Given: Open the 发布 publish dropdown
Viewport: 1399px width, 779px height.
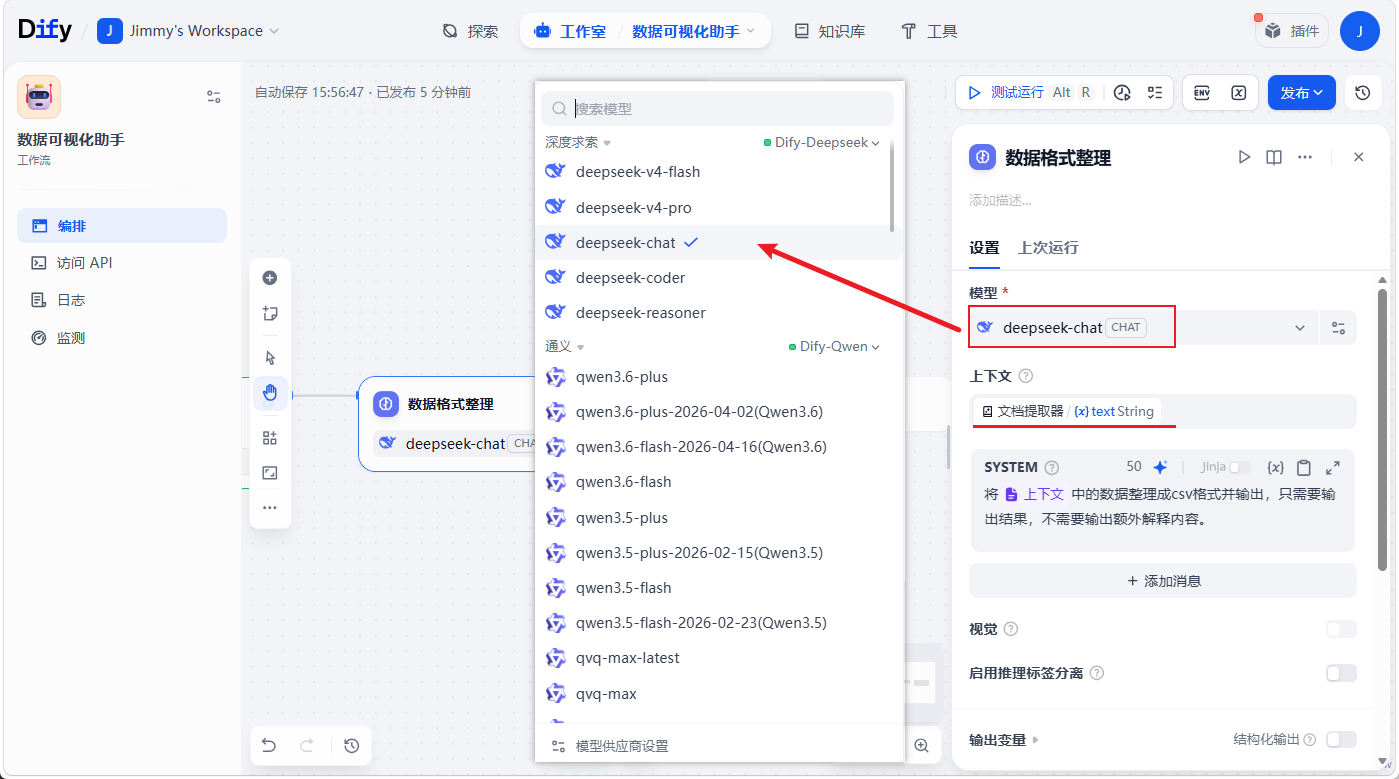Looking at the screenshot, I should 1302,93.
